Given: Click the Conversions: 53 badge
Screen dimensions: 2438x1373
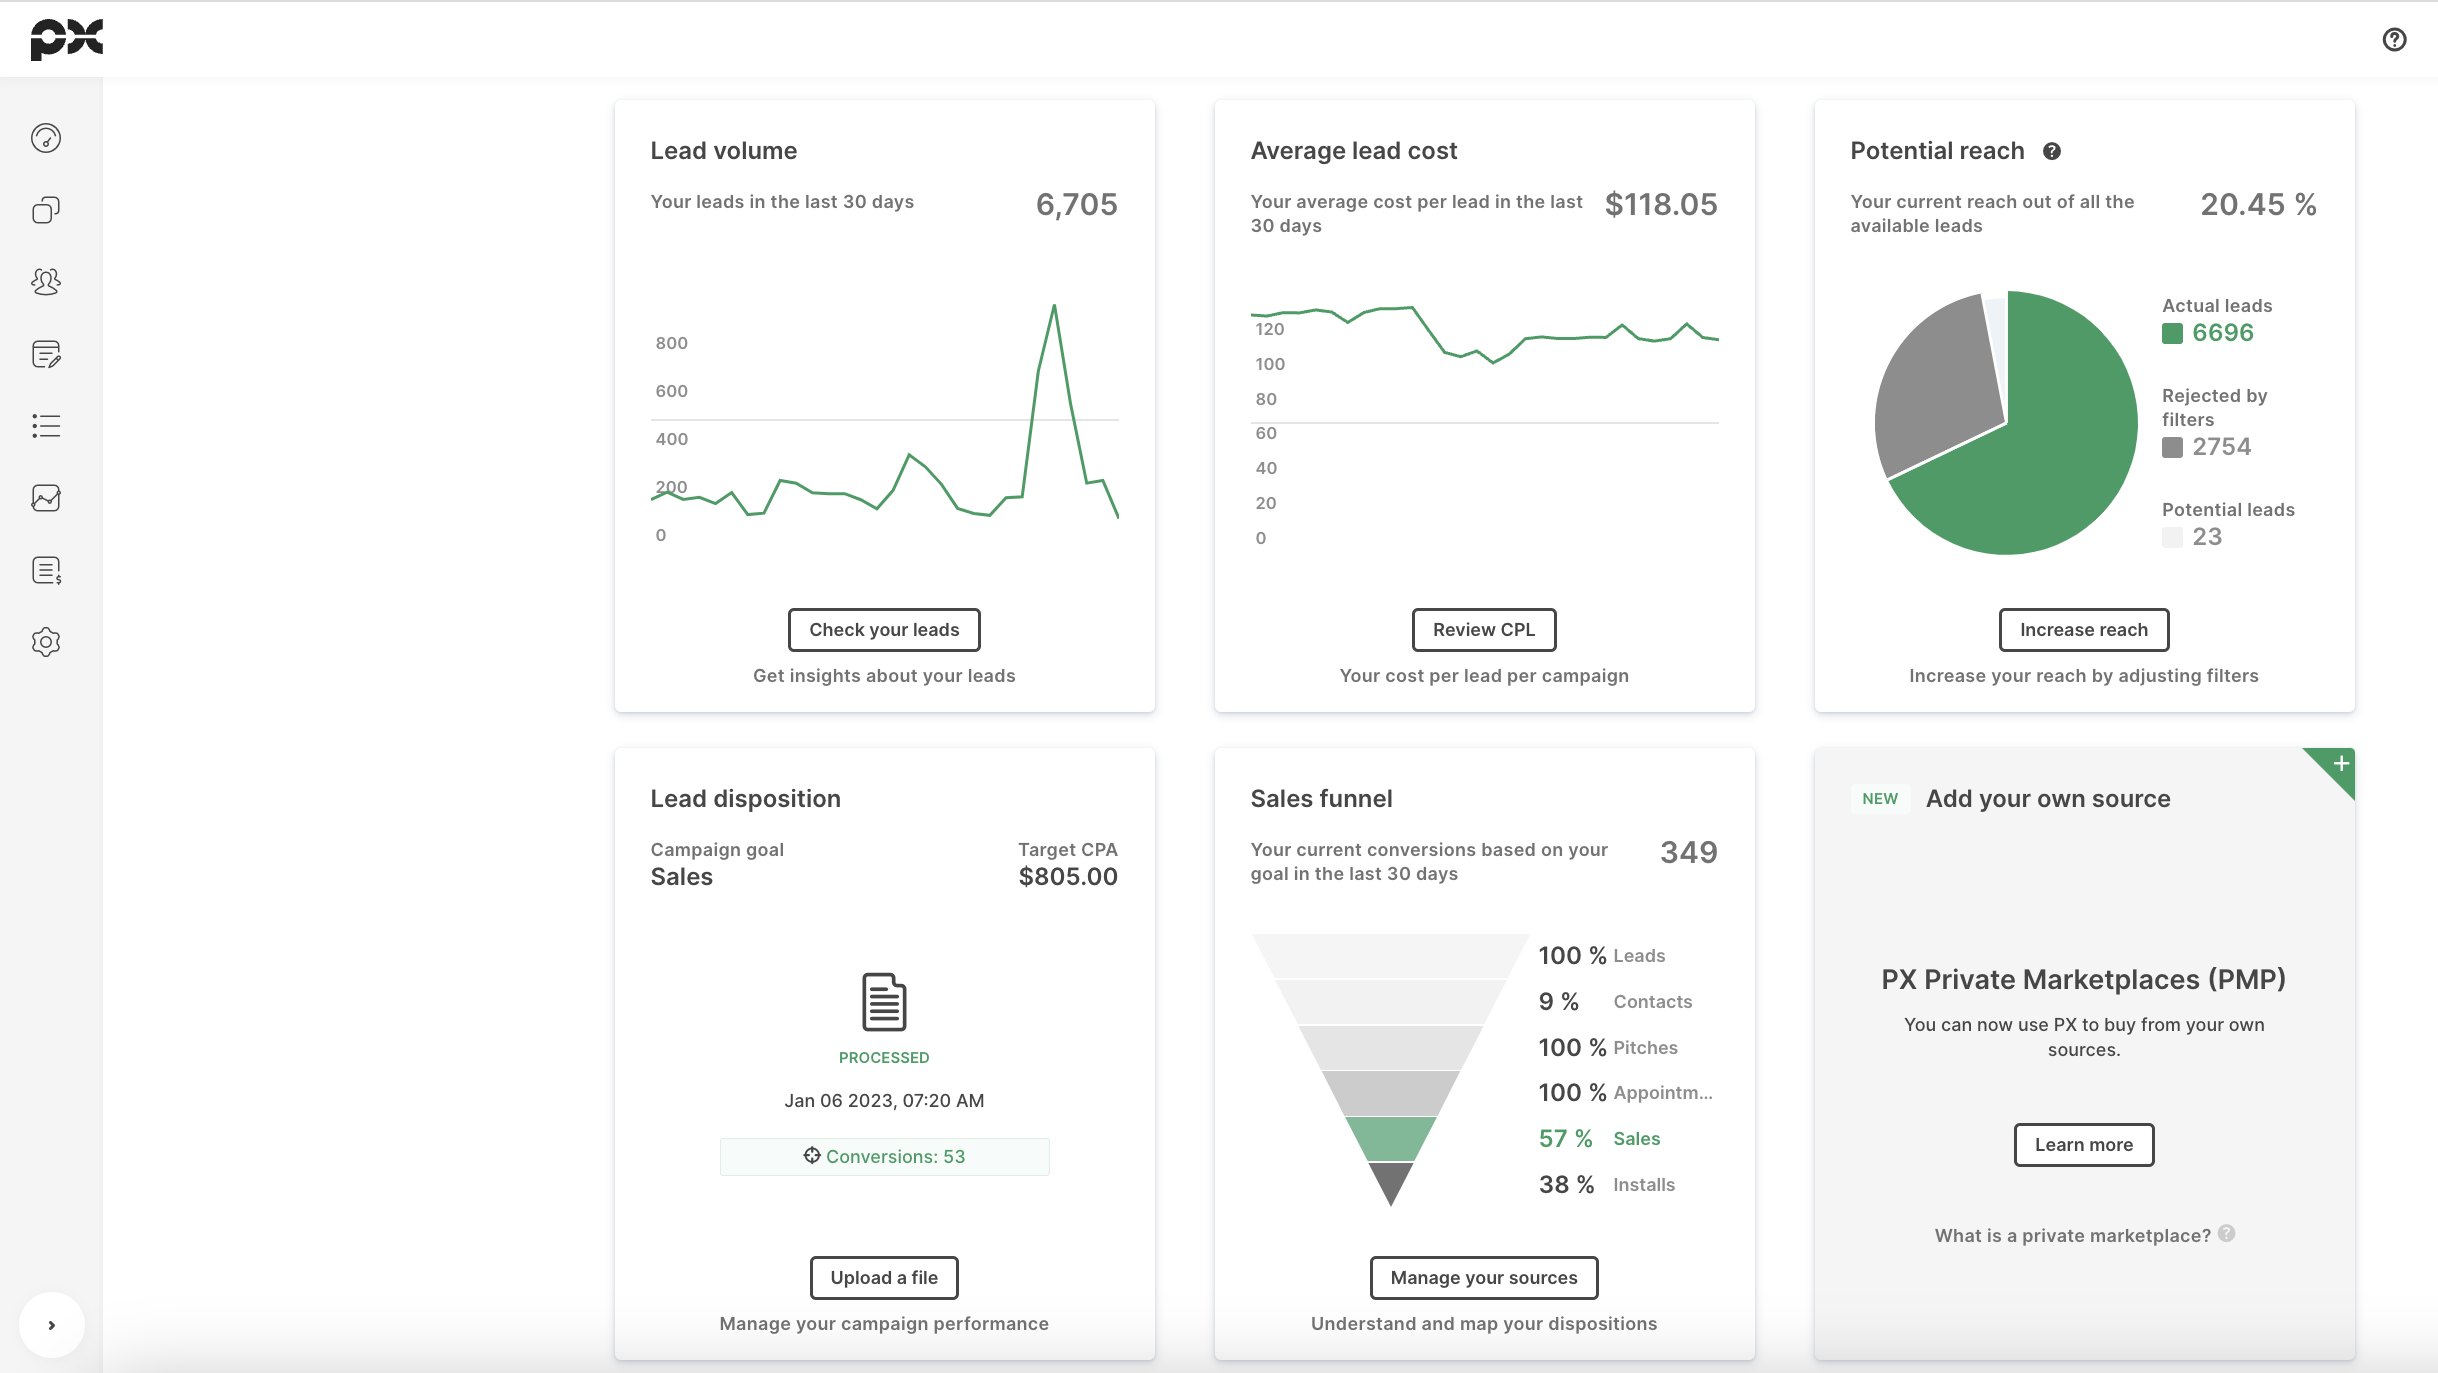Looking at the screenshot, I should (884, 1157).
